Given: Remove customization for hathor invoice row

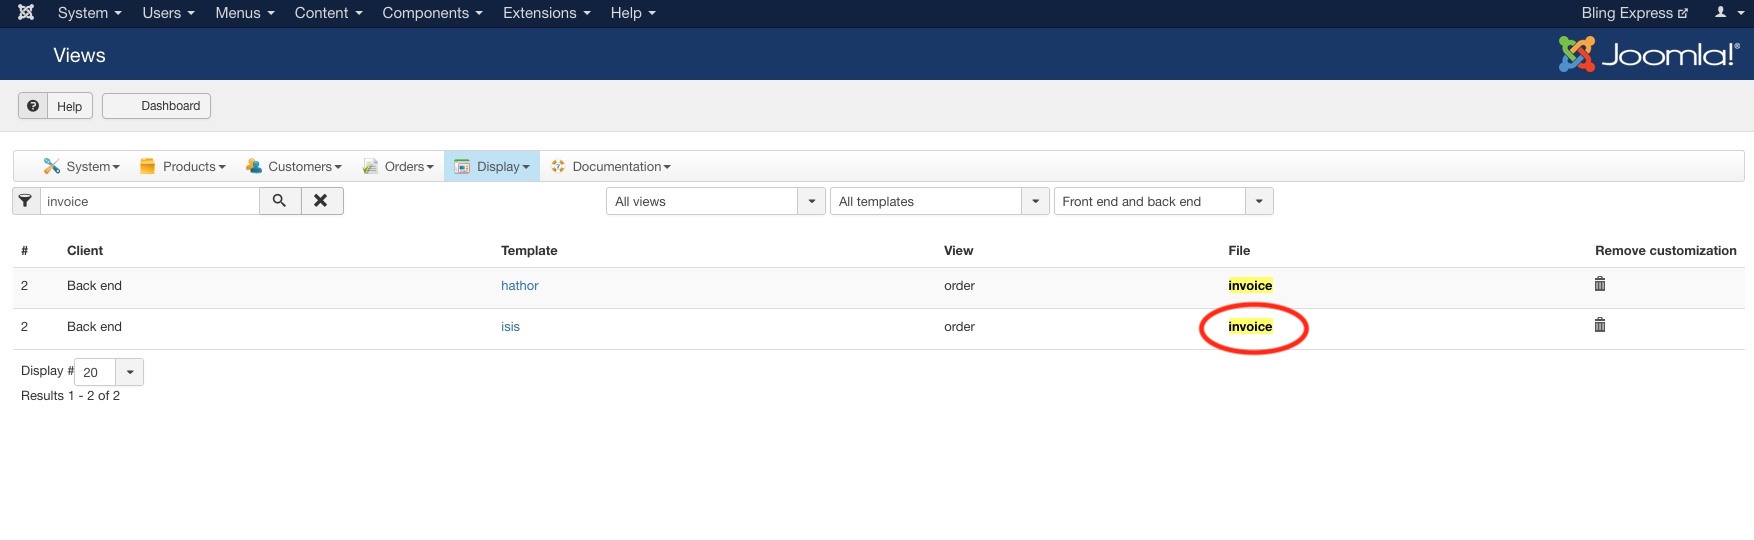Looking at the screenshot, I should [1600, 284].
